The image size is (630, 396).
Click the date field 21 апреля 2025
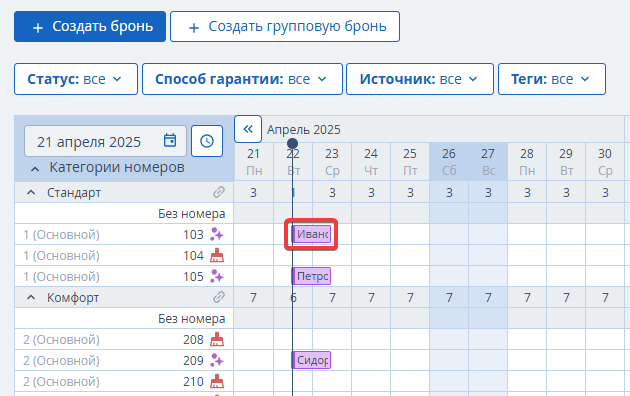(x=105, y=141)
